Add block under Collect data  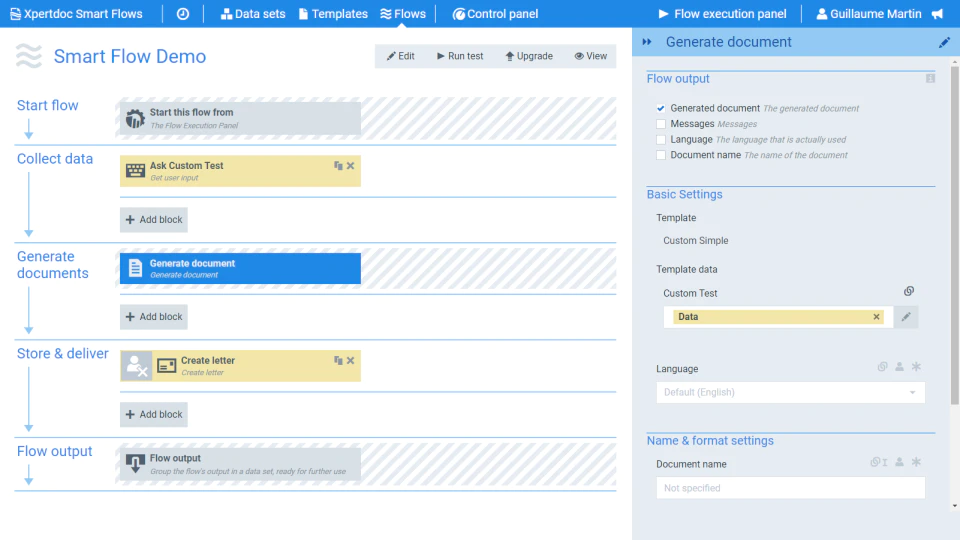(x=154, y=219)
